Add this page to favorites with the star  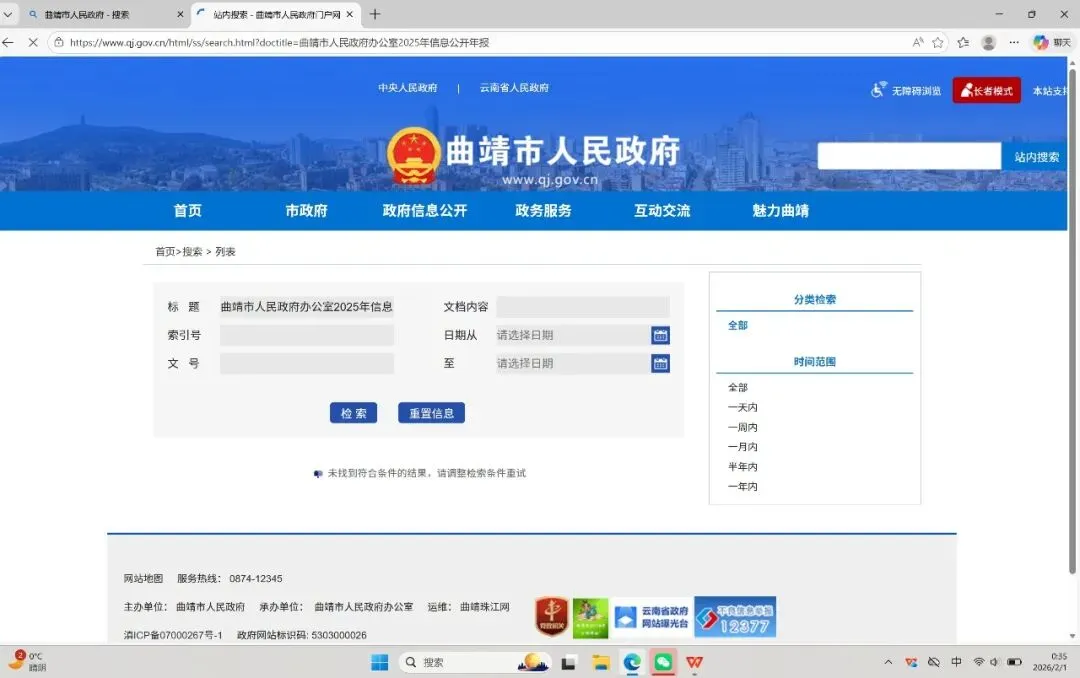click(937, 43)
